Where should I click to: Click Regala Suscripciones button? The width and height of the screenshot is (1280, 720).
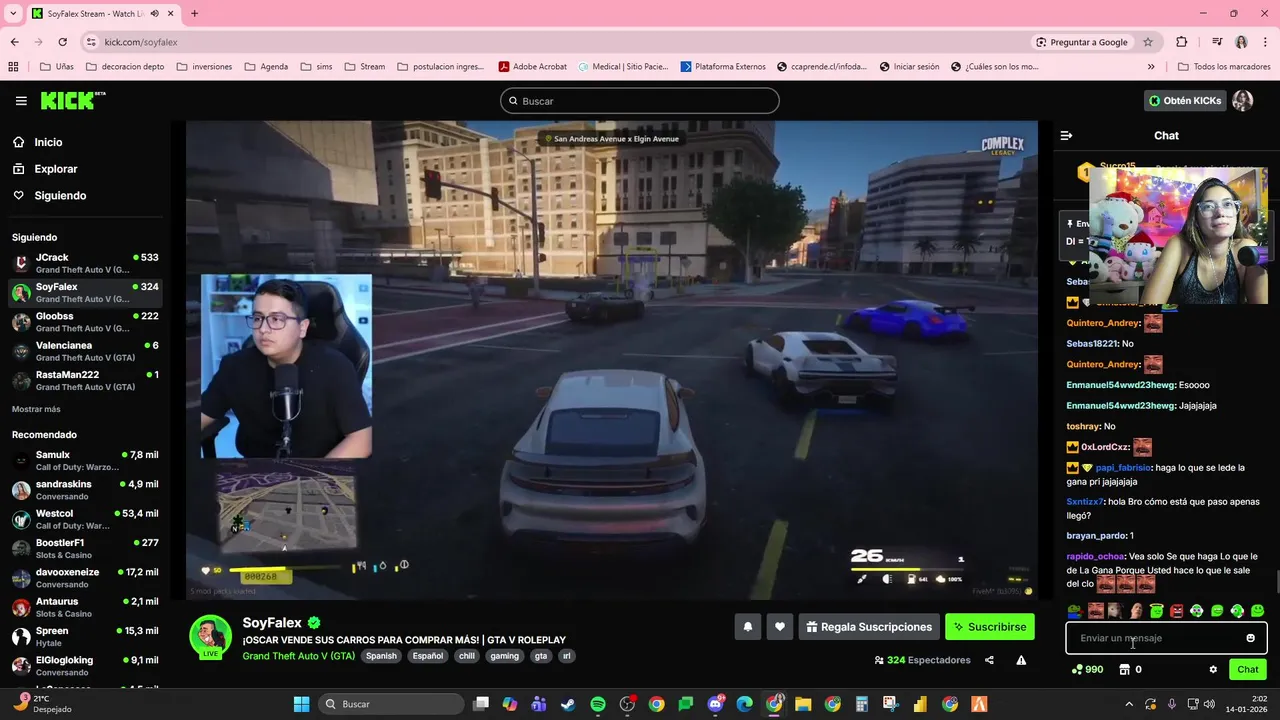tap(868, 627)
